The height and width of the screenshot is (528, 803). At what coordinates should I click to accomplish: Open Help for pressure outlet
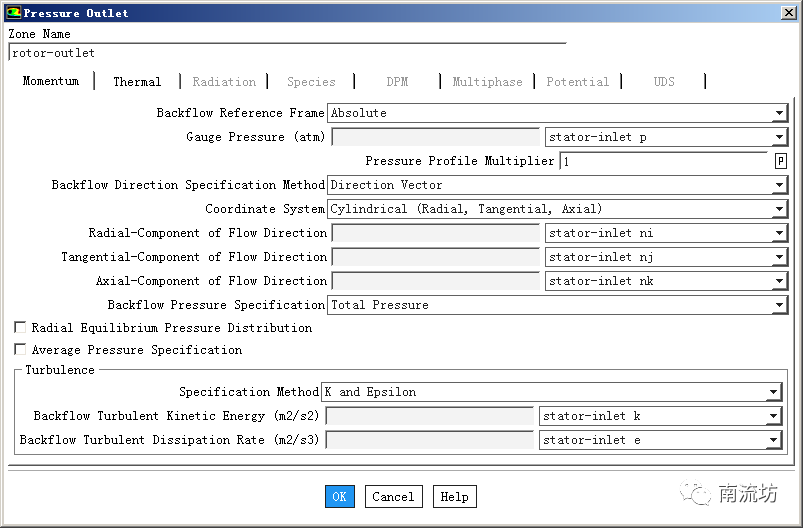coord(454,497)
